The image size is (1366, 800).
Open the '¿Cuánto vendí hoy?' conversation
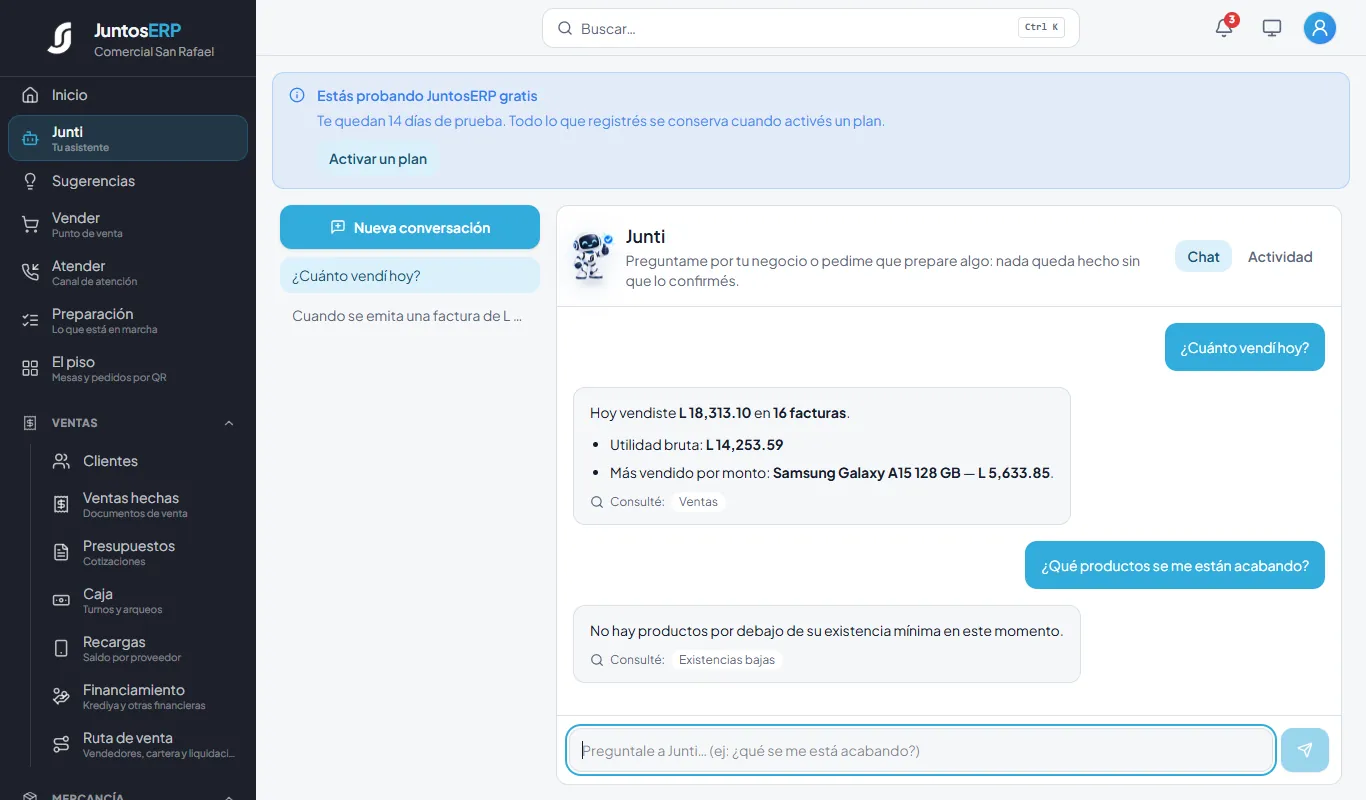point(410,276)
